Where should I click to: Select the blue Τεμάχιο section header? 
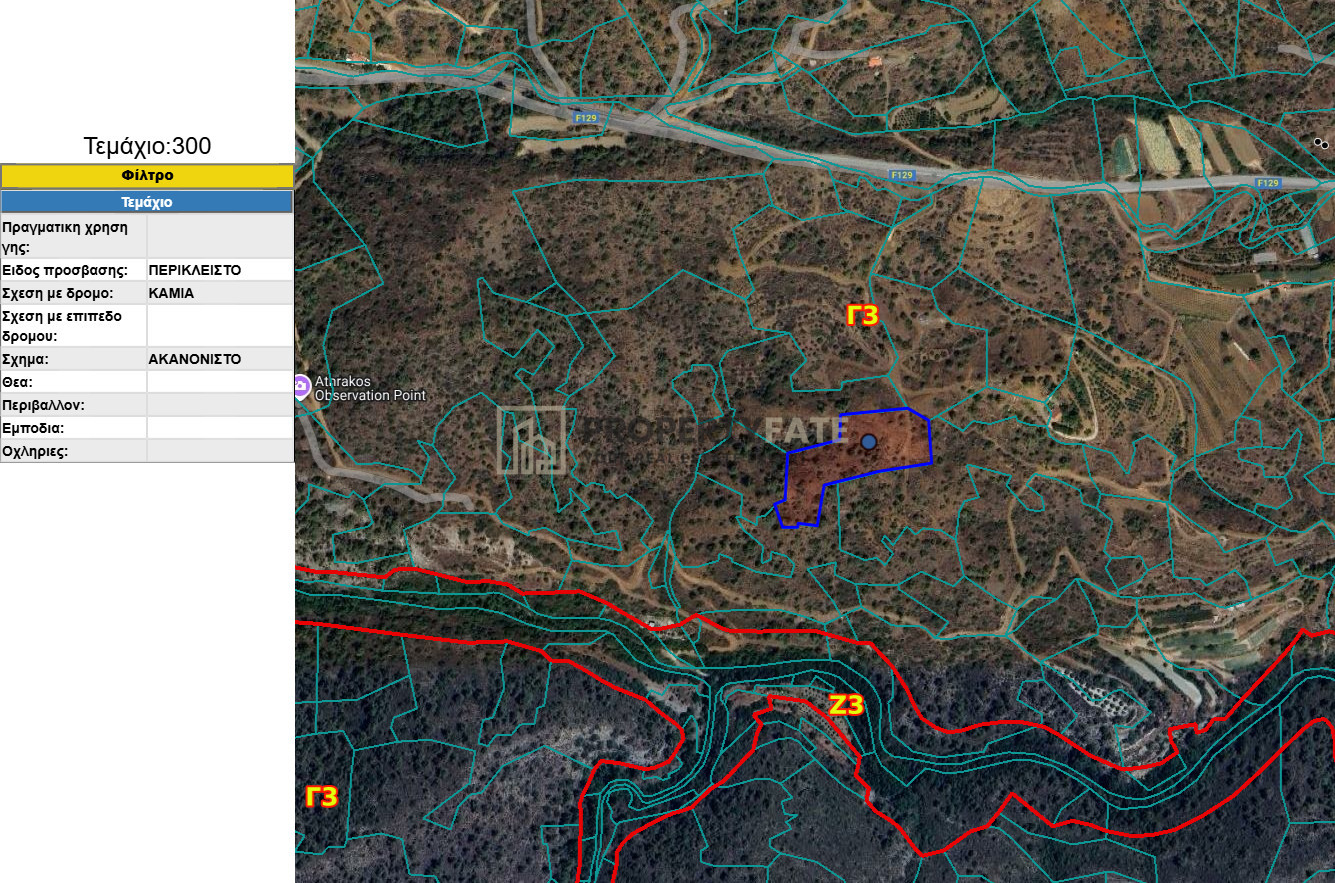pos(147,202)
